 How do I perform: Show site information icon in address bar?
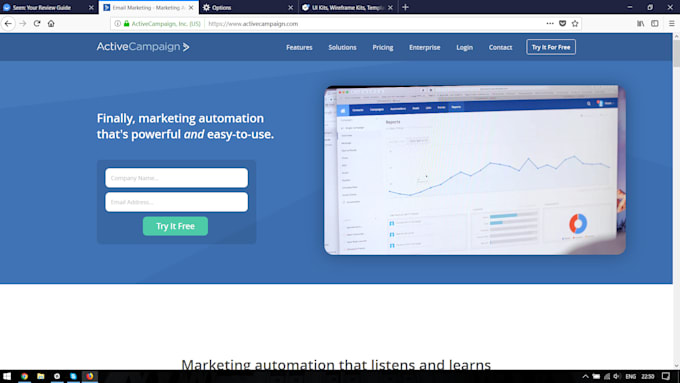point(118,23)
